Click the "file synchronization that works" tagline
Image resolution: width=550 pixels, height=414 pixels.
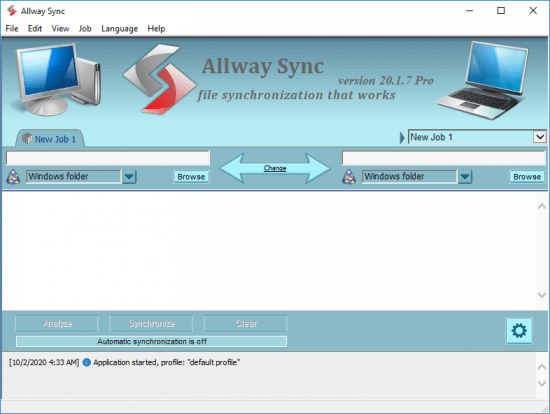pos(296,95)
